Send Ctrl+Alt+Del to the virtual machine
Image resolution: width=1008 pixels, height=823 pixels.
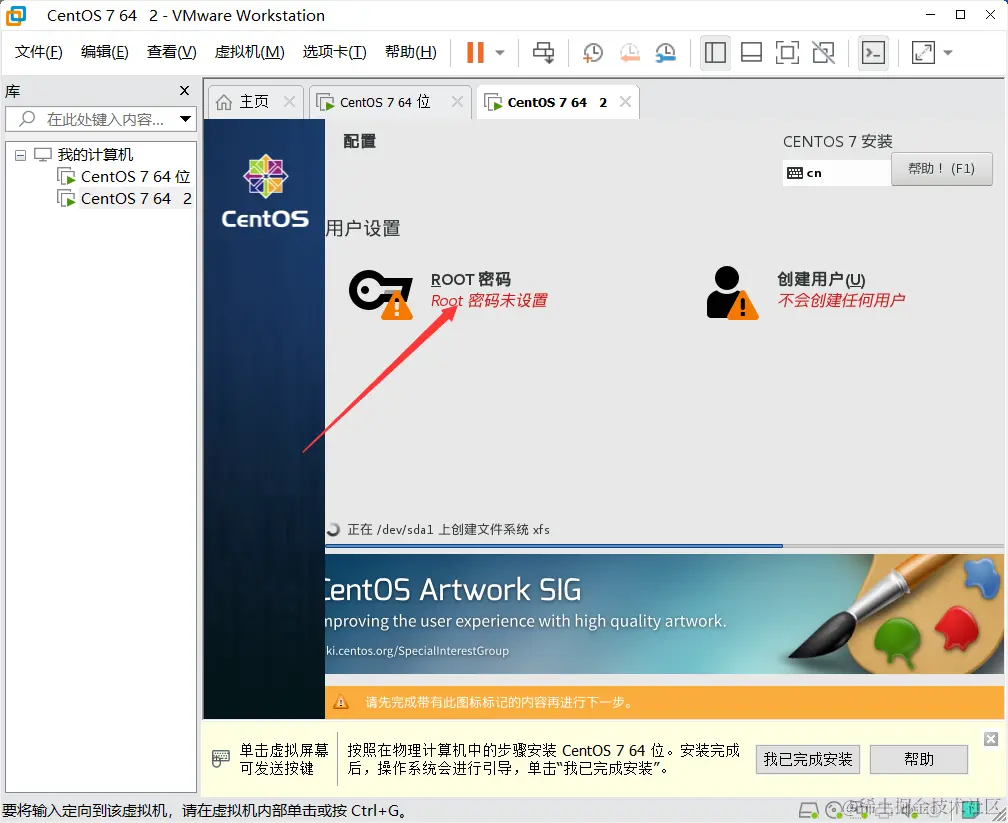(x=543, y=52)
